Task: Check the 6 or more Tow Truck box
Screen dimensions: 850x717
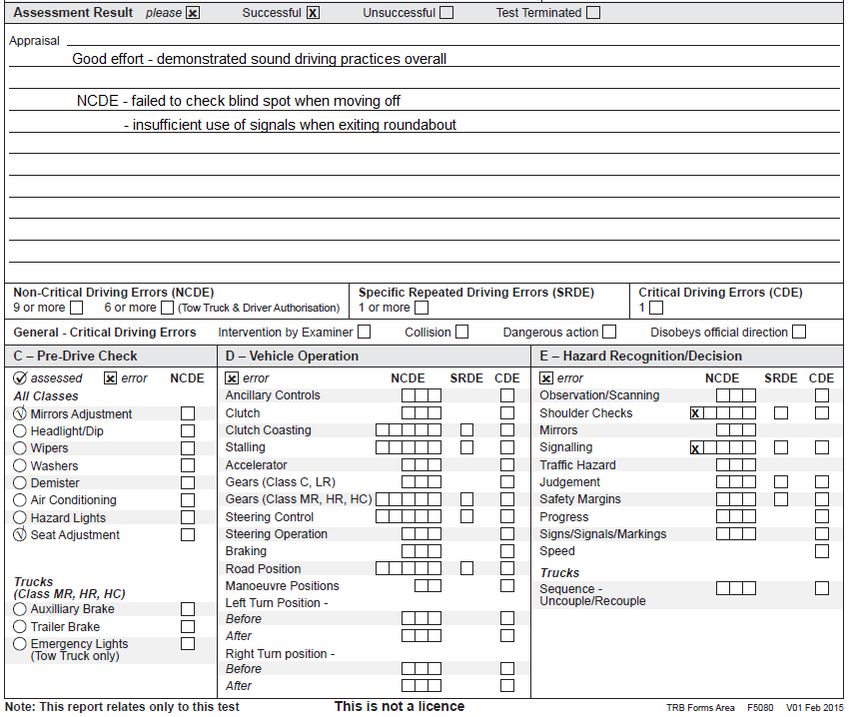Action: [x=168, y=308]
